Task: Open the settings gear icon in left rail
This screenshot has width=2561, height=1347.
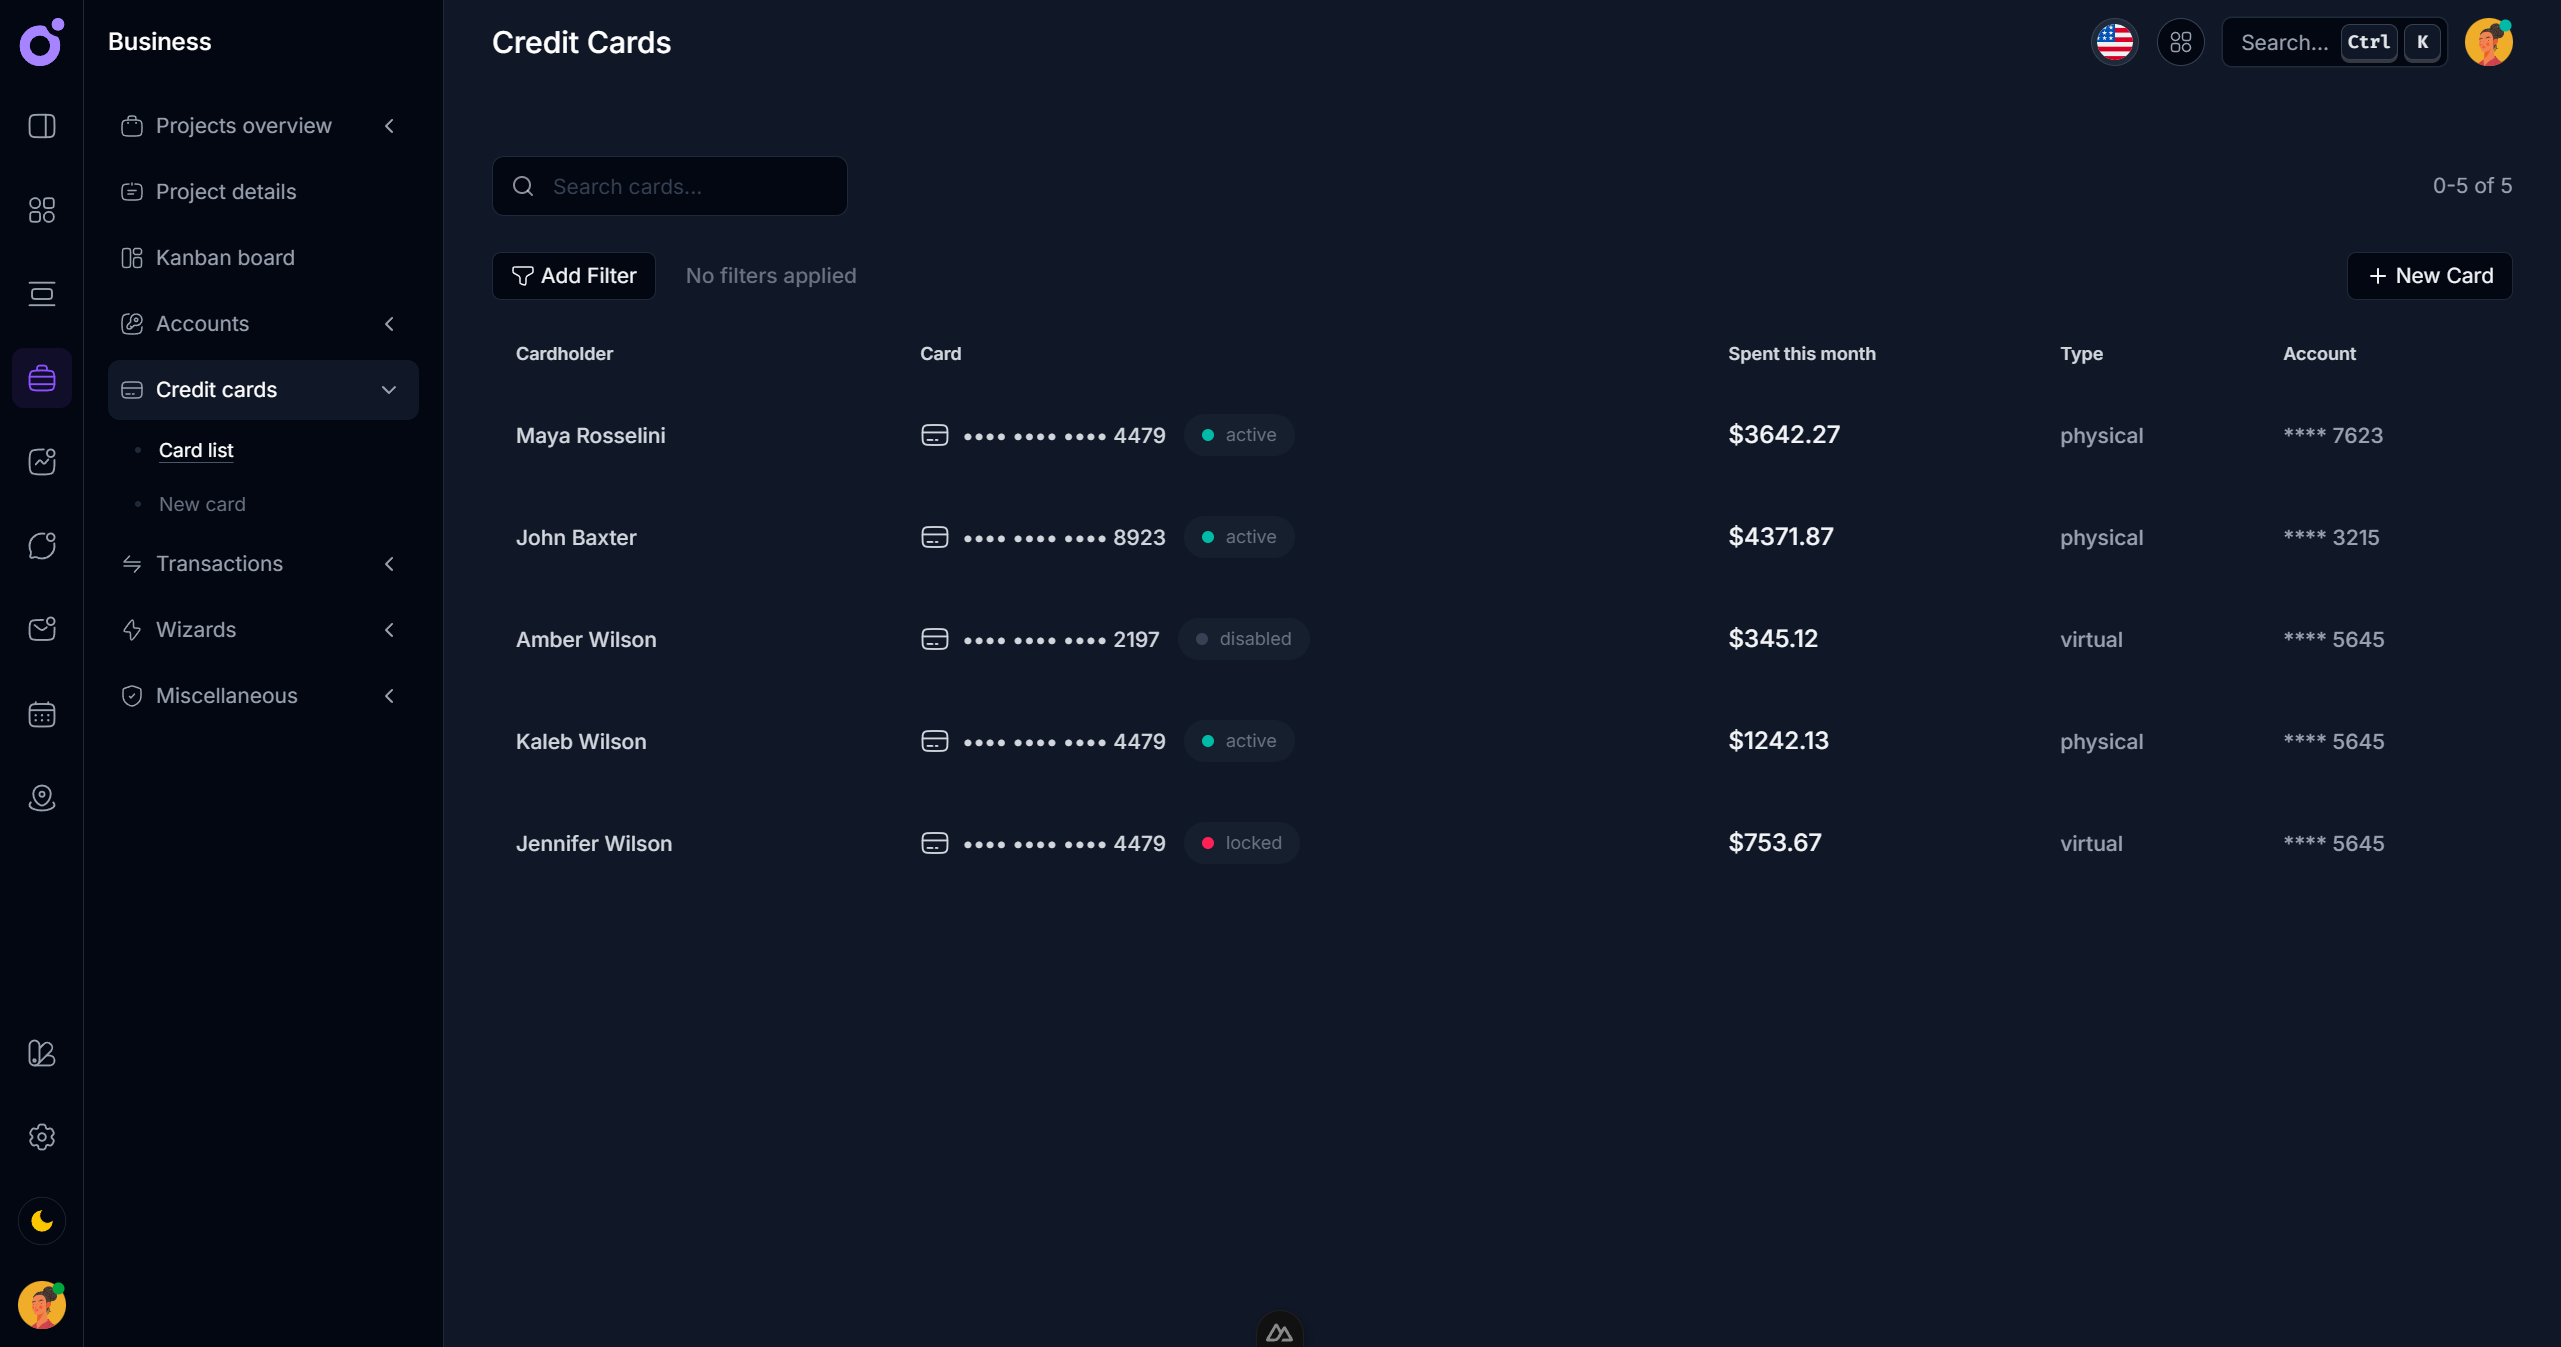Action: pyautogui.click(x=42, y=1137)
